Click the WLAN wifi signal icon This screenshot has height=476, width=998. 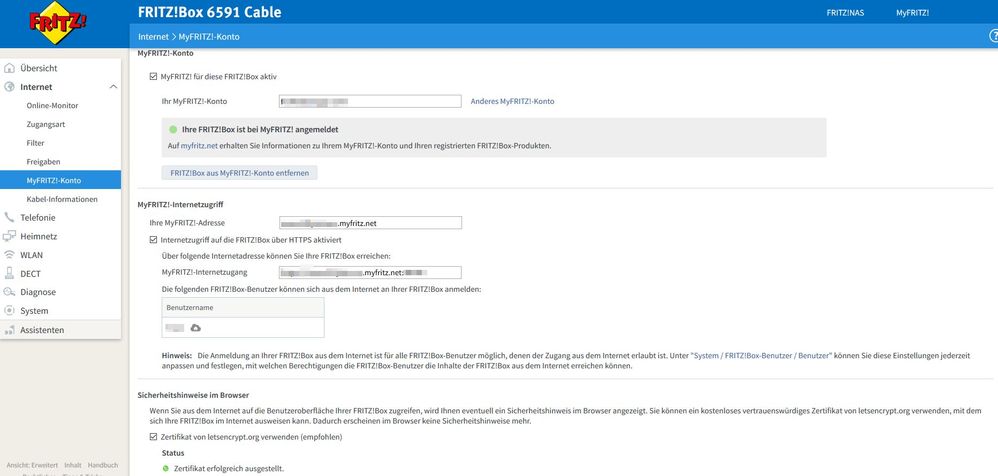(9, 255)
